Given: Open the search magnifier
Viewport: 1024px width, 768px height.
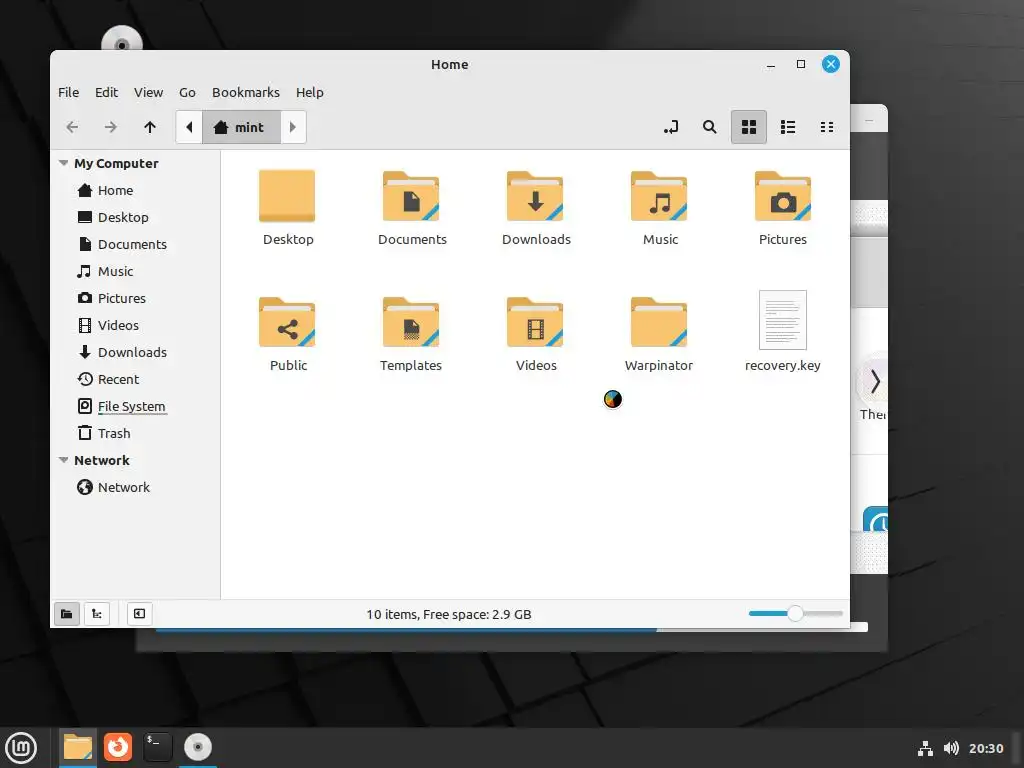Looking at the screenshot, I should [709, 127].
